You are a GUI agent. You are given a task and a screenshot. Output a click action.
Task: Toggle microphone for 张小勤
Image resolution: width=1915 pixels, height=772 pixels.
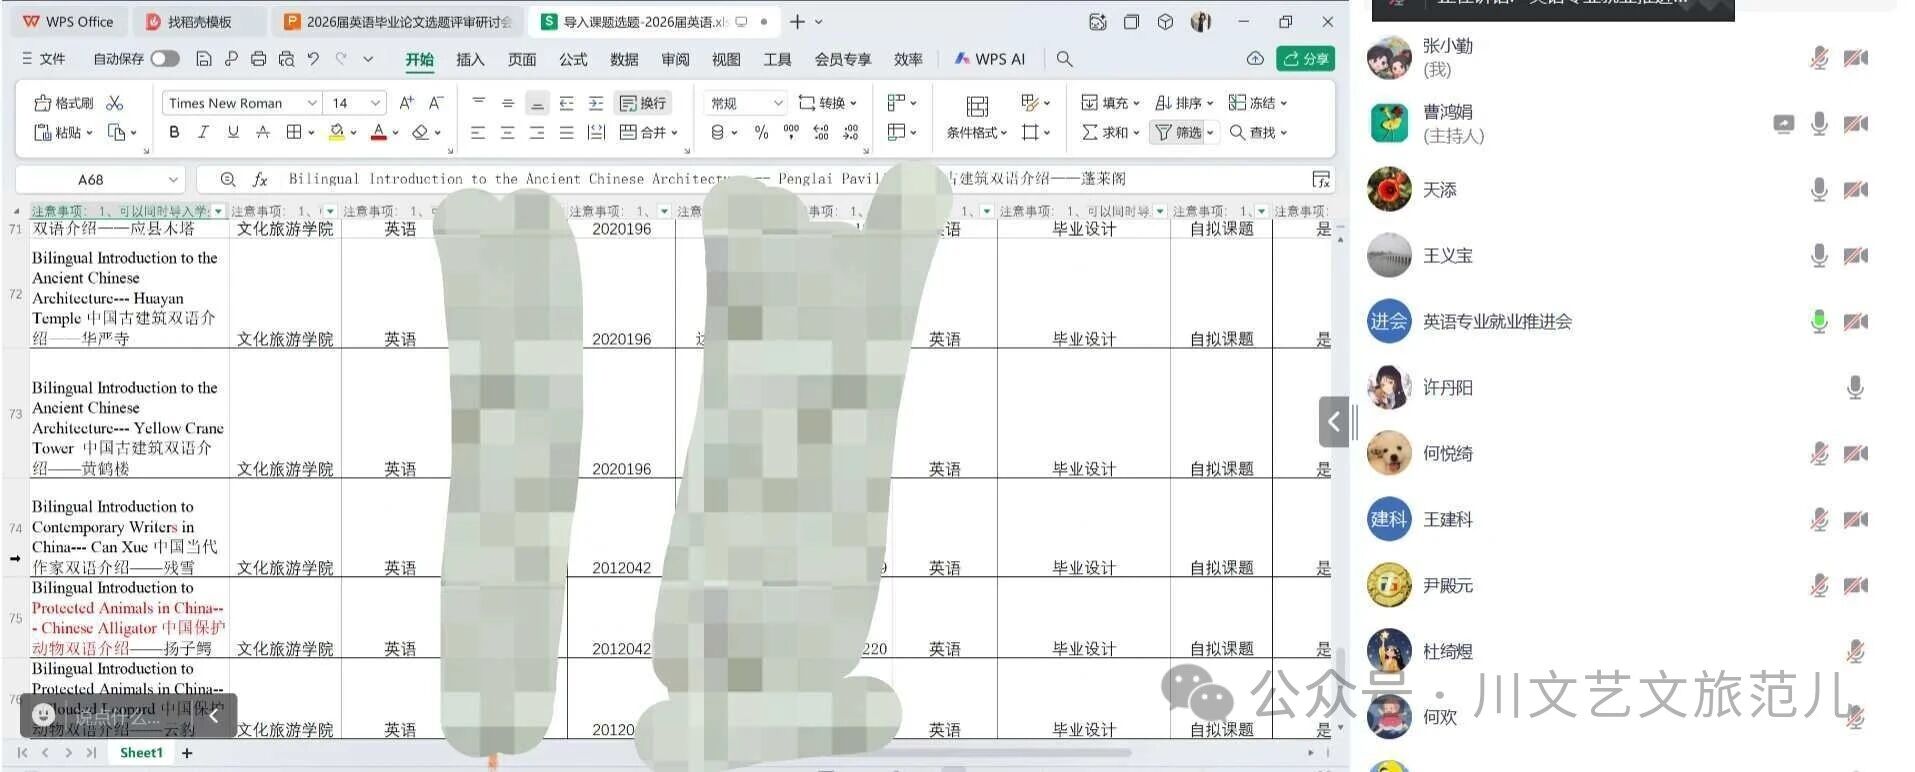1819,58
